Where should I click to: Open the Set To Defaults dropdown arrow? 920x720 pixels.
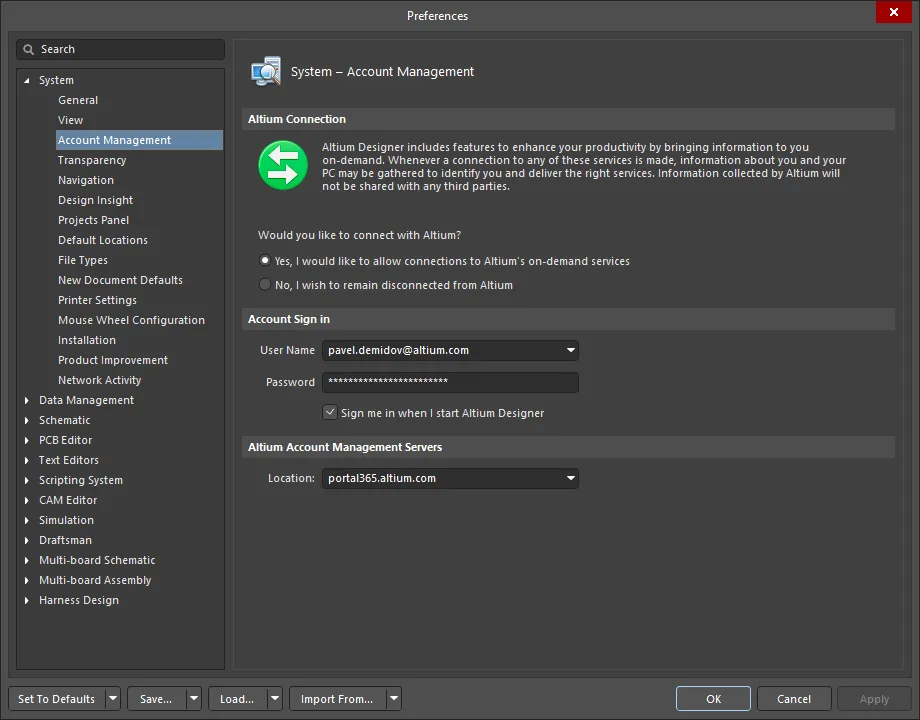pyautogui.click(x=113, y=699)
